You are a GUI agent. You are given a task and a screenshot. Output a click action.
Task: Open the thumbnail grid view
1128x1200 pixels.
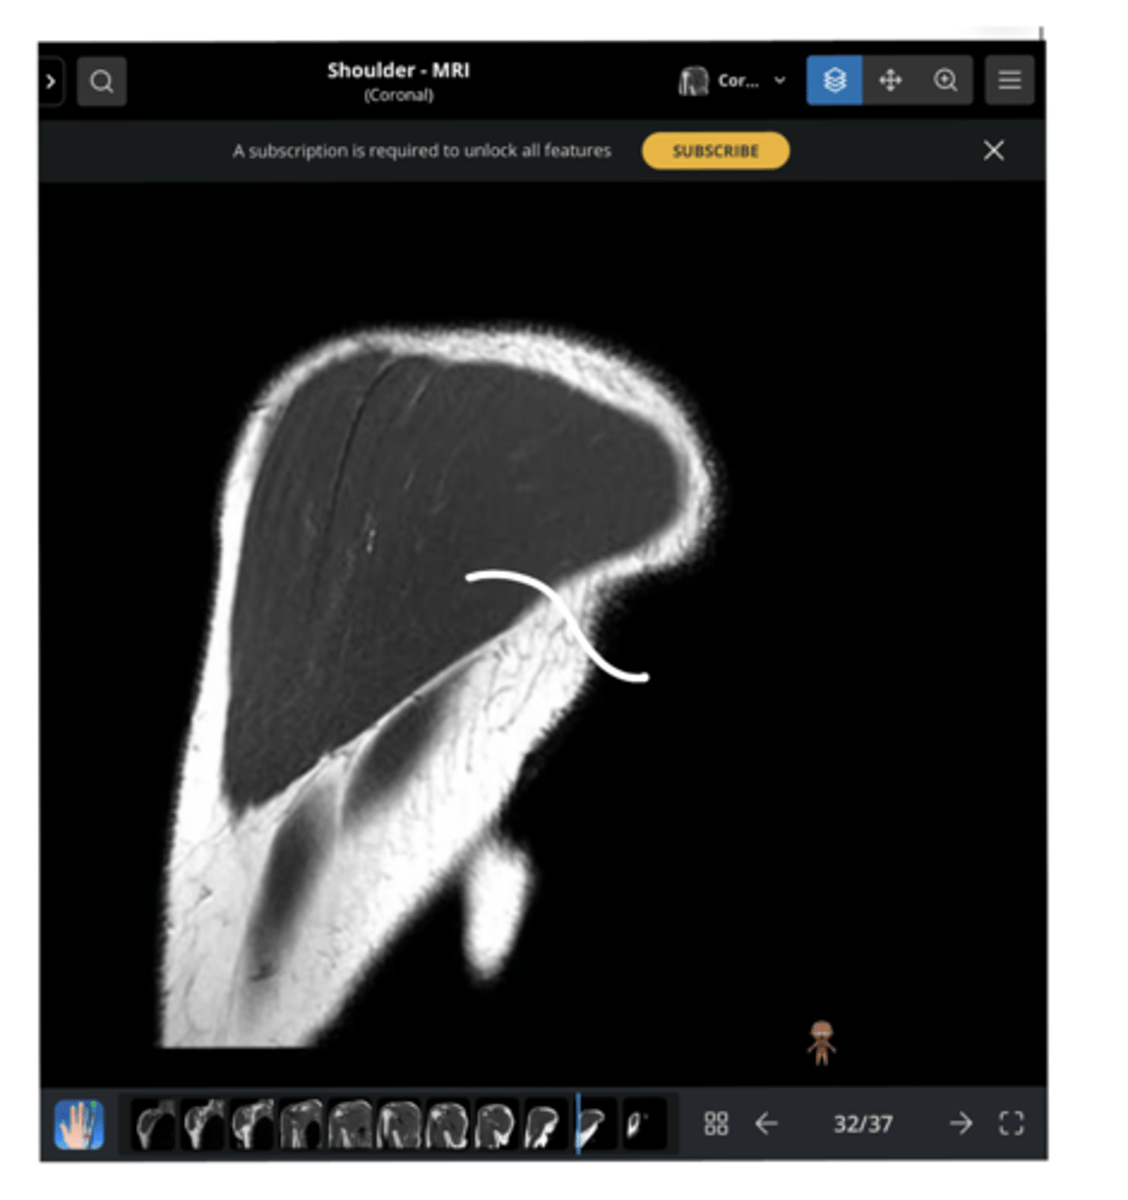pyautogui.click(x=716, y=1124)
